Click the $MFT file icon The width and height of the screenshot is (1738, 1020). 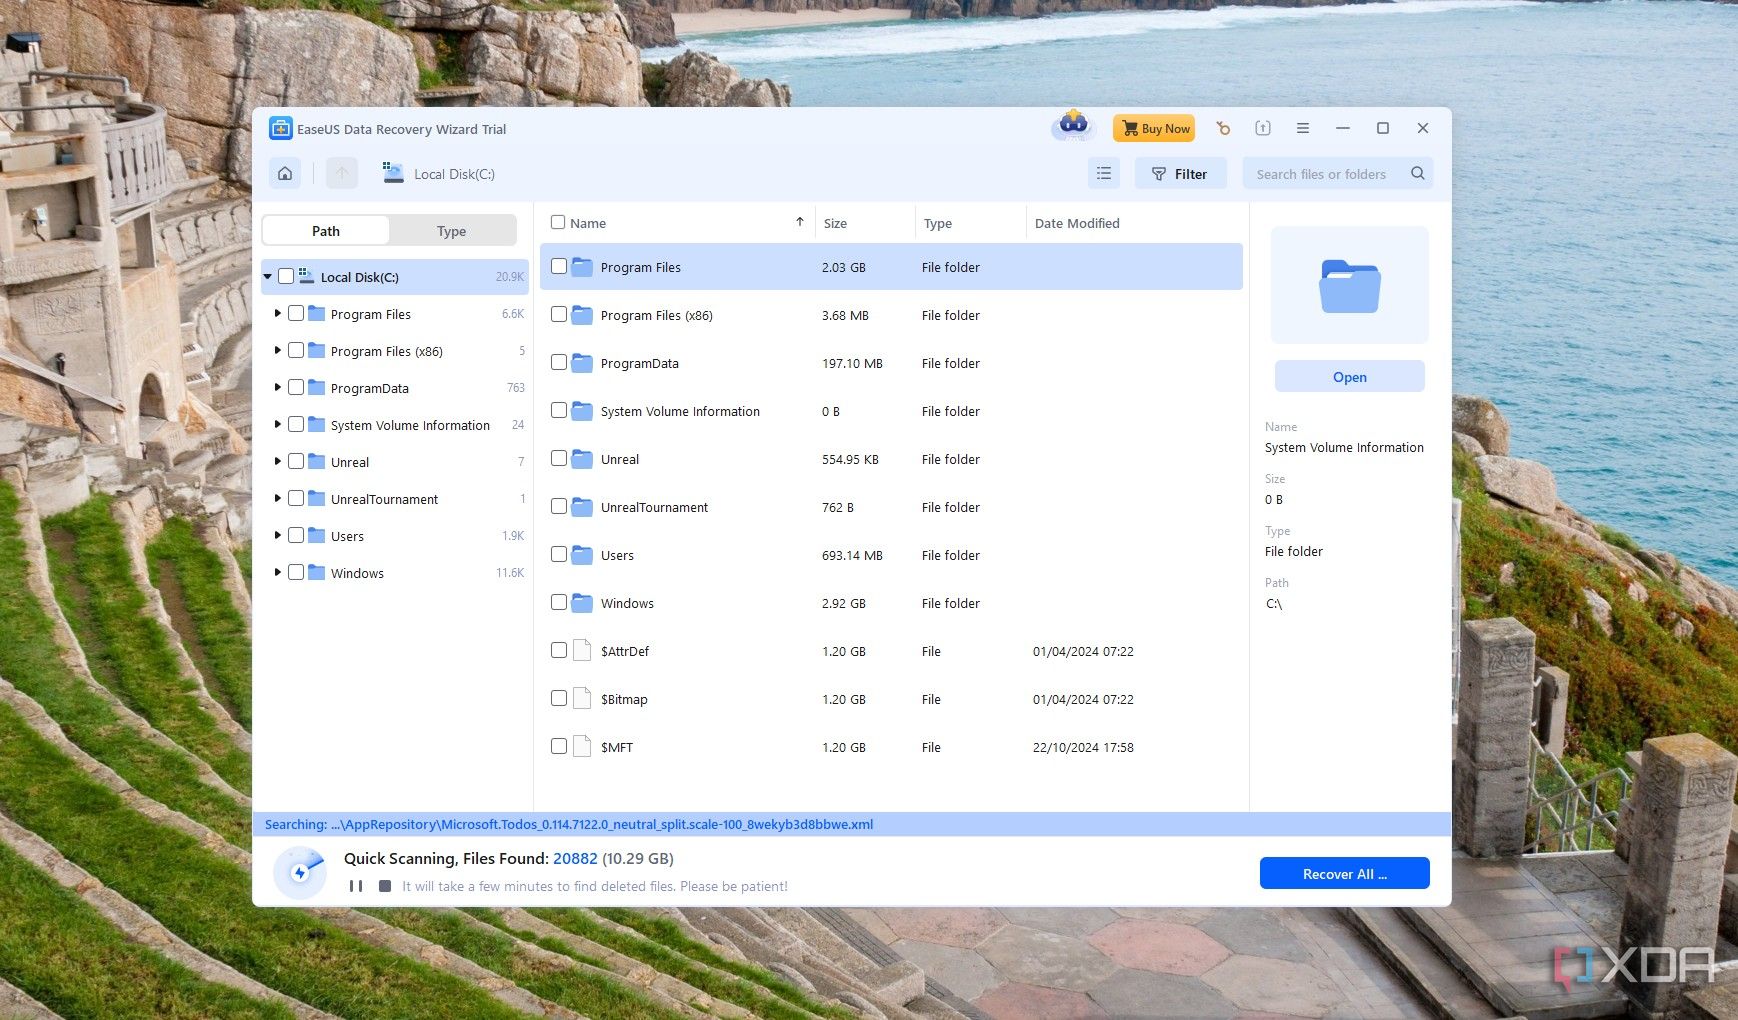tap(582, 746)
